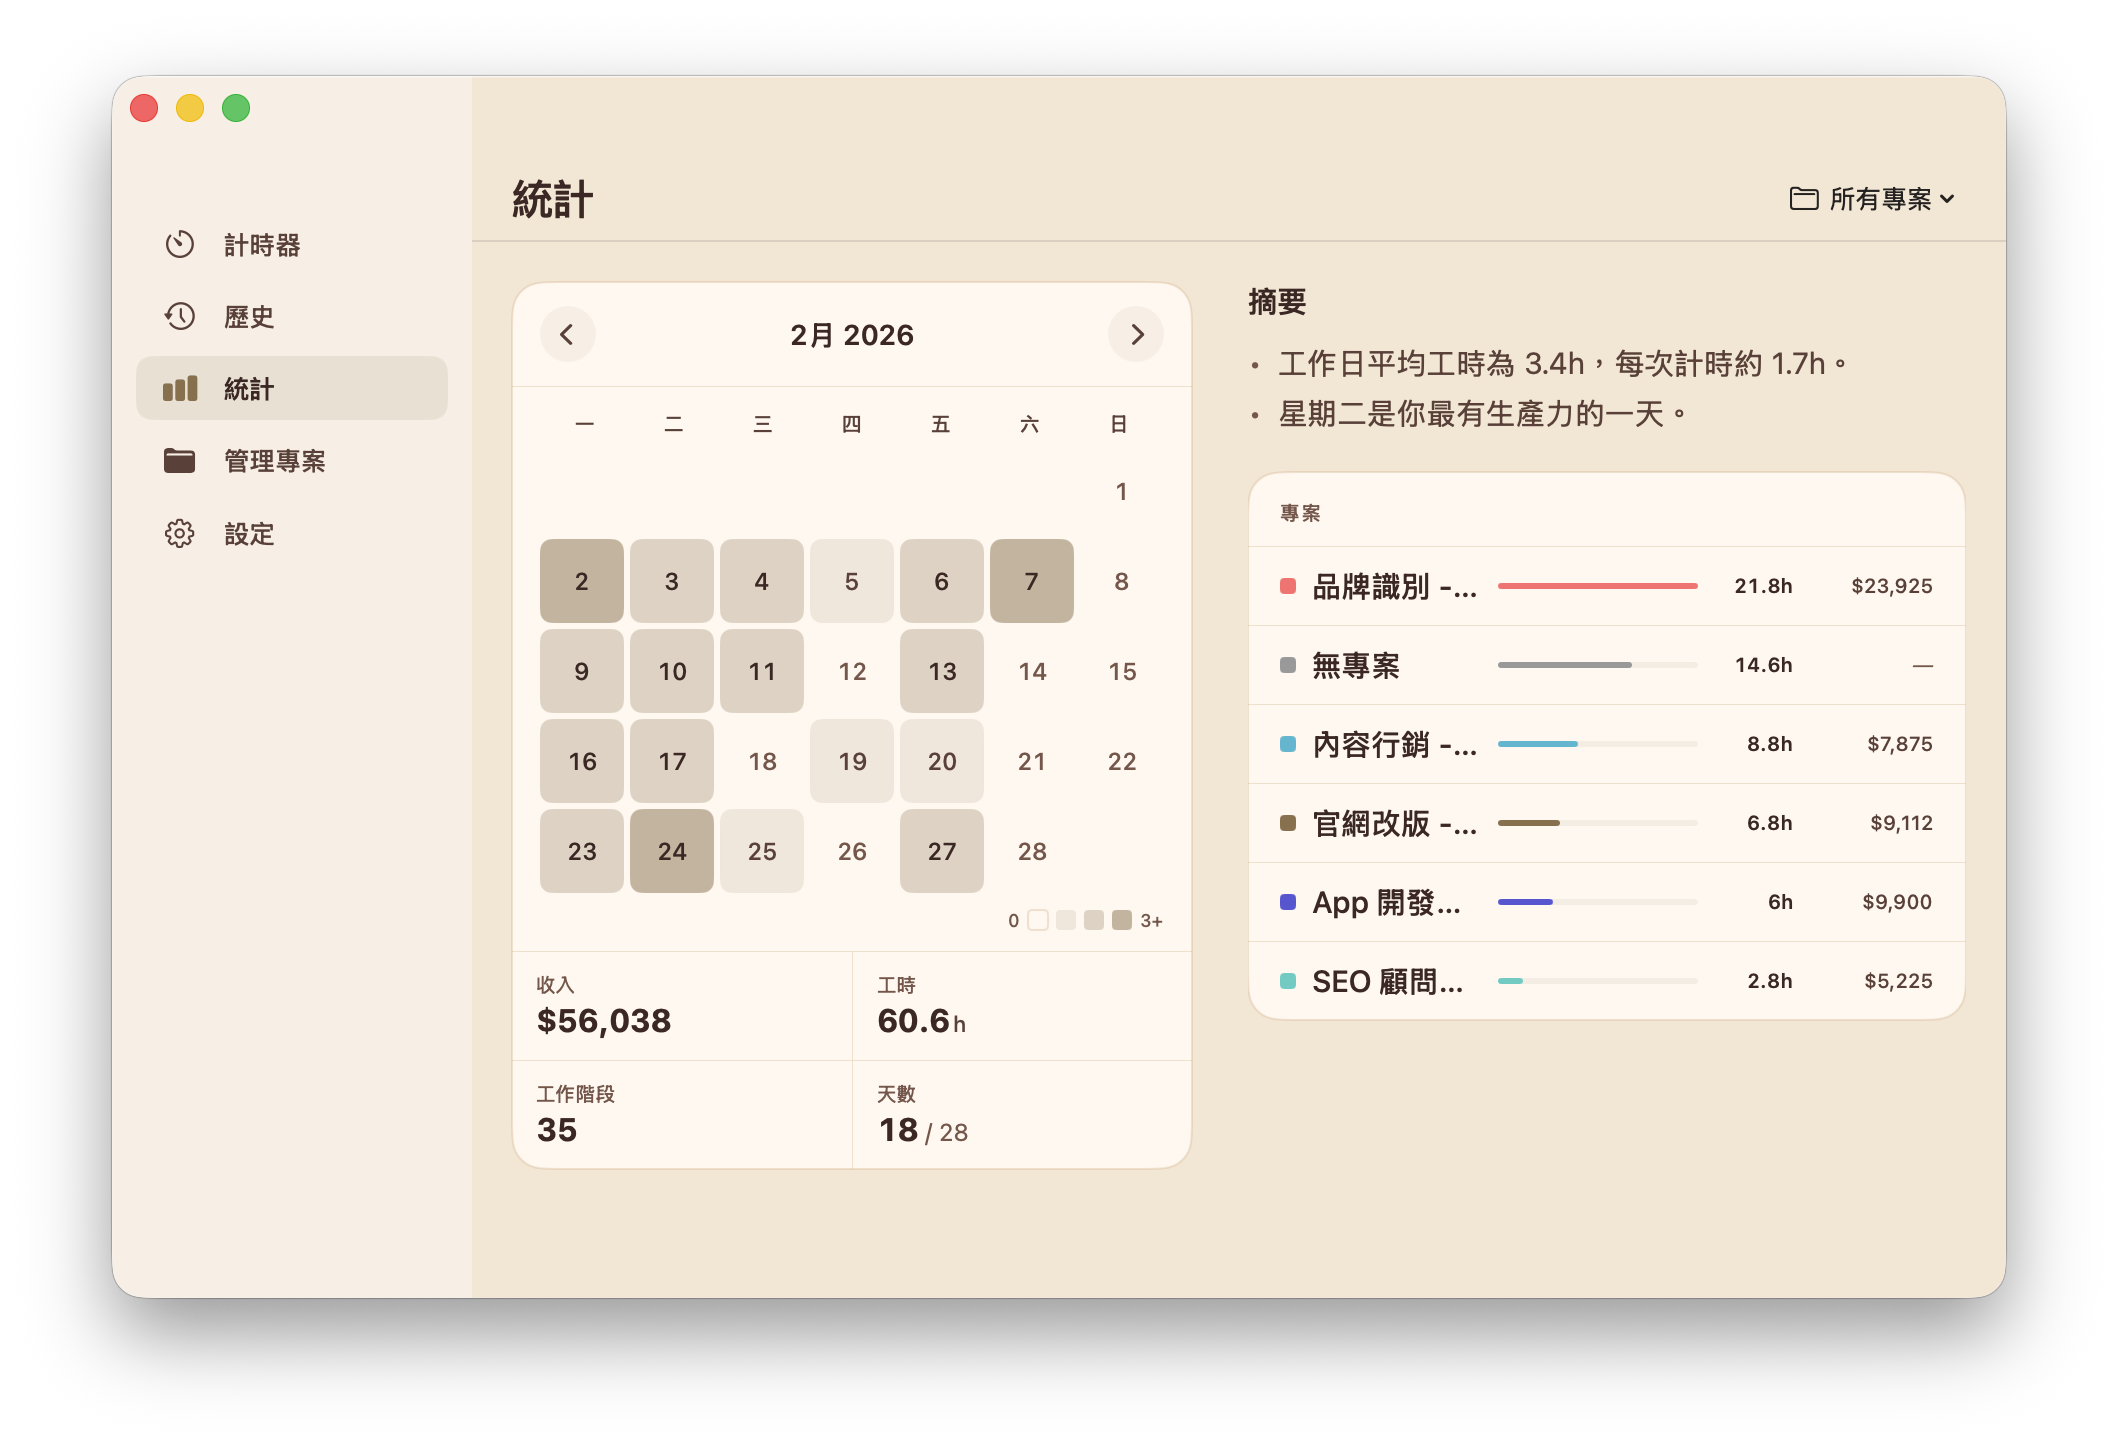Go to previous month with left chevron
Viewport: 2118px width, 1446px height.
pos(567,335)
